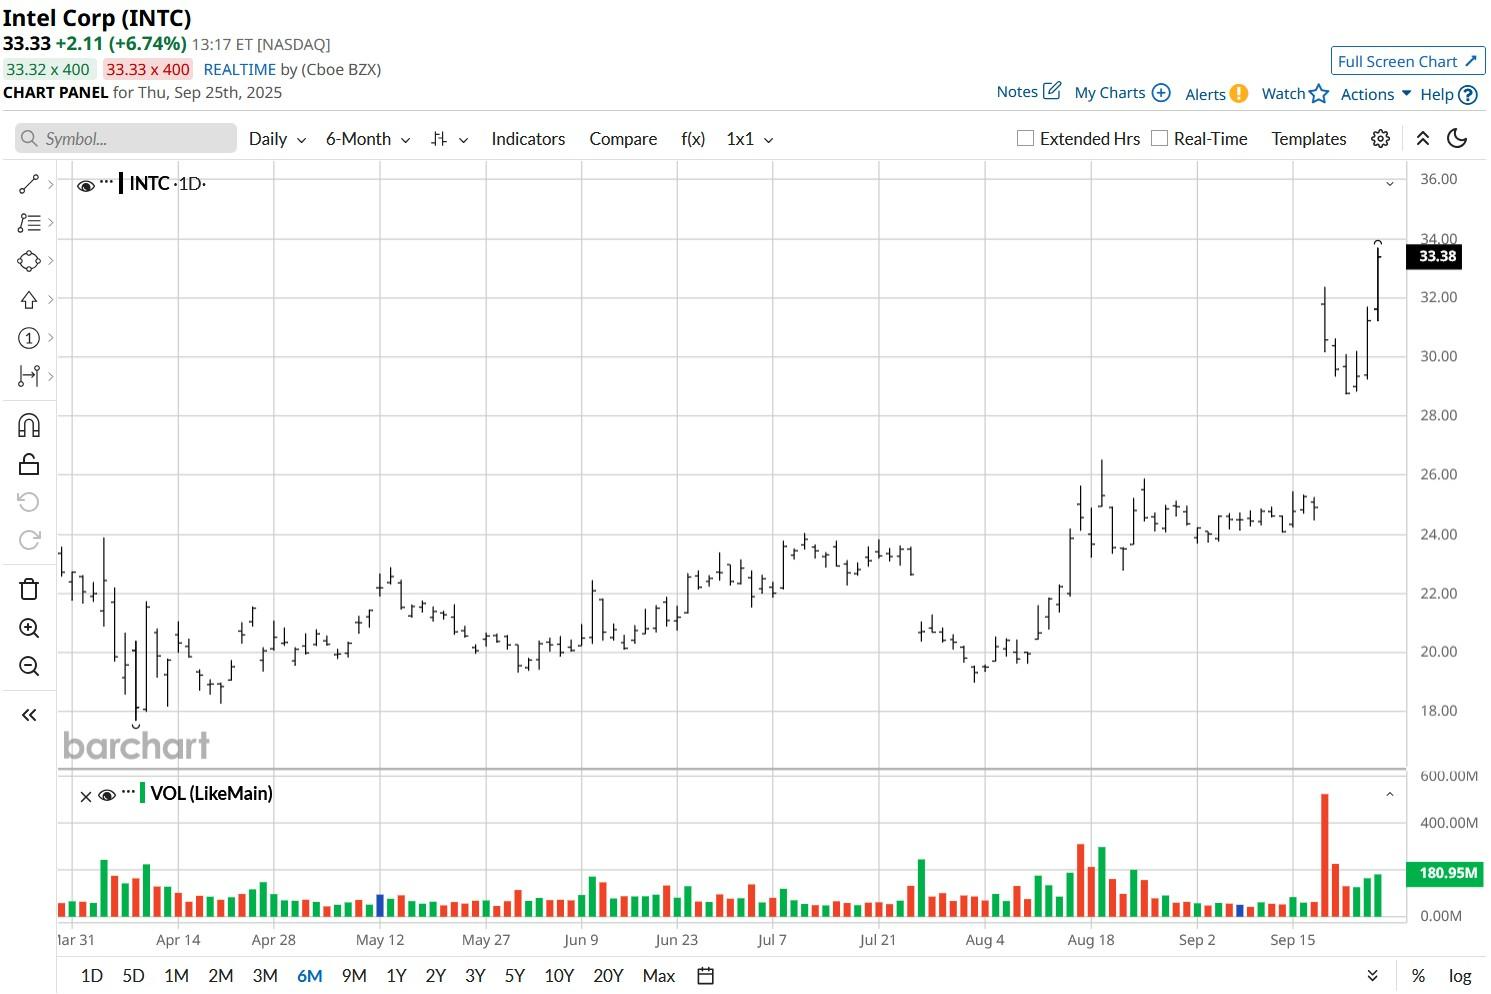Select 1D range

pos(91,976)
